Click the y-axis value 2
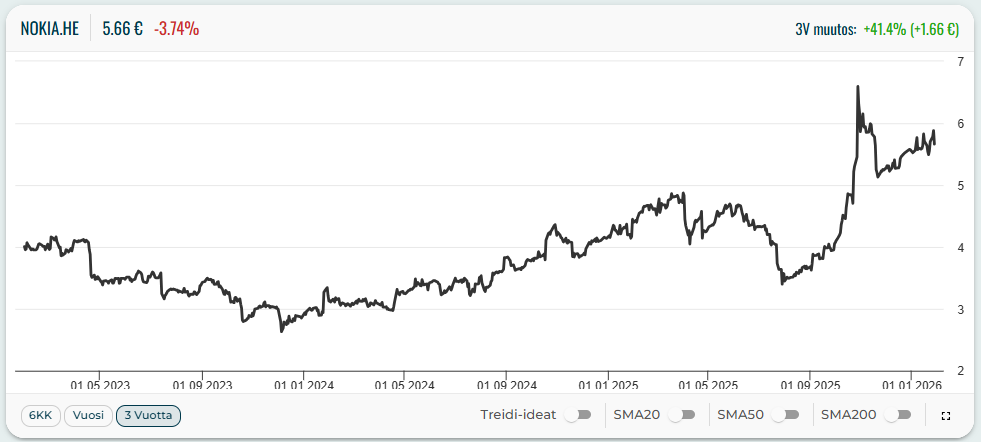This screenshot has width=981, height=442. 960,371
